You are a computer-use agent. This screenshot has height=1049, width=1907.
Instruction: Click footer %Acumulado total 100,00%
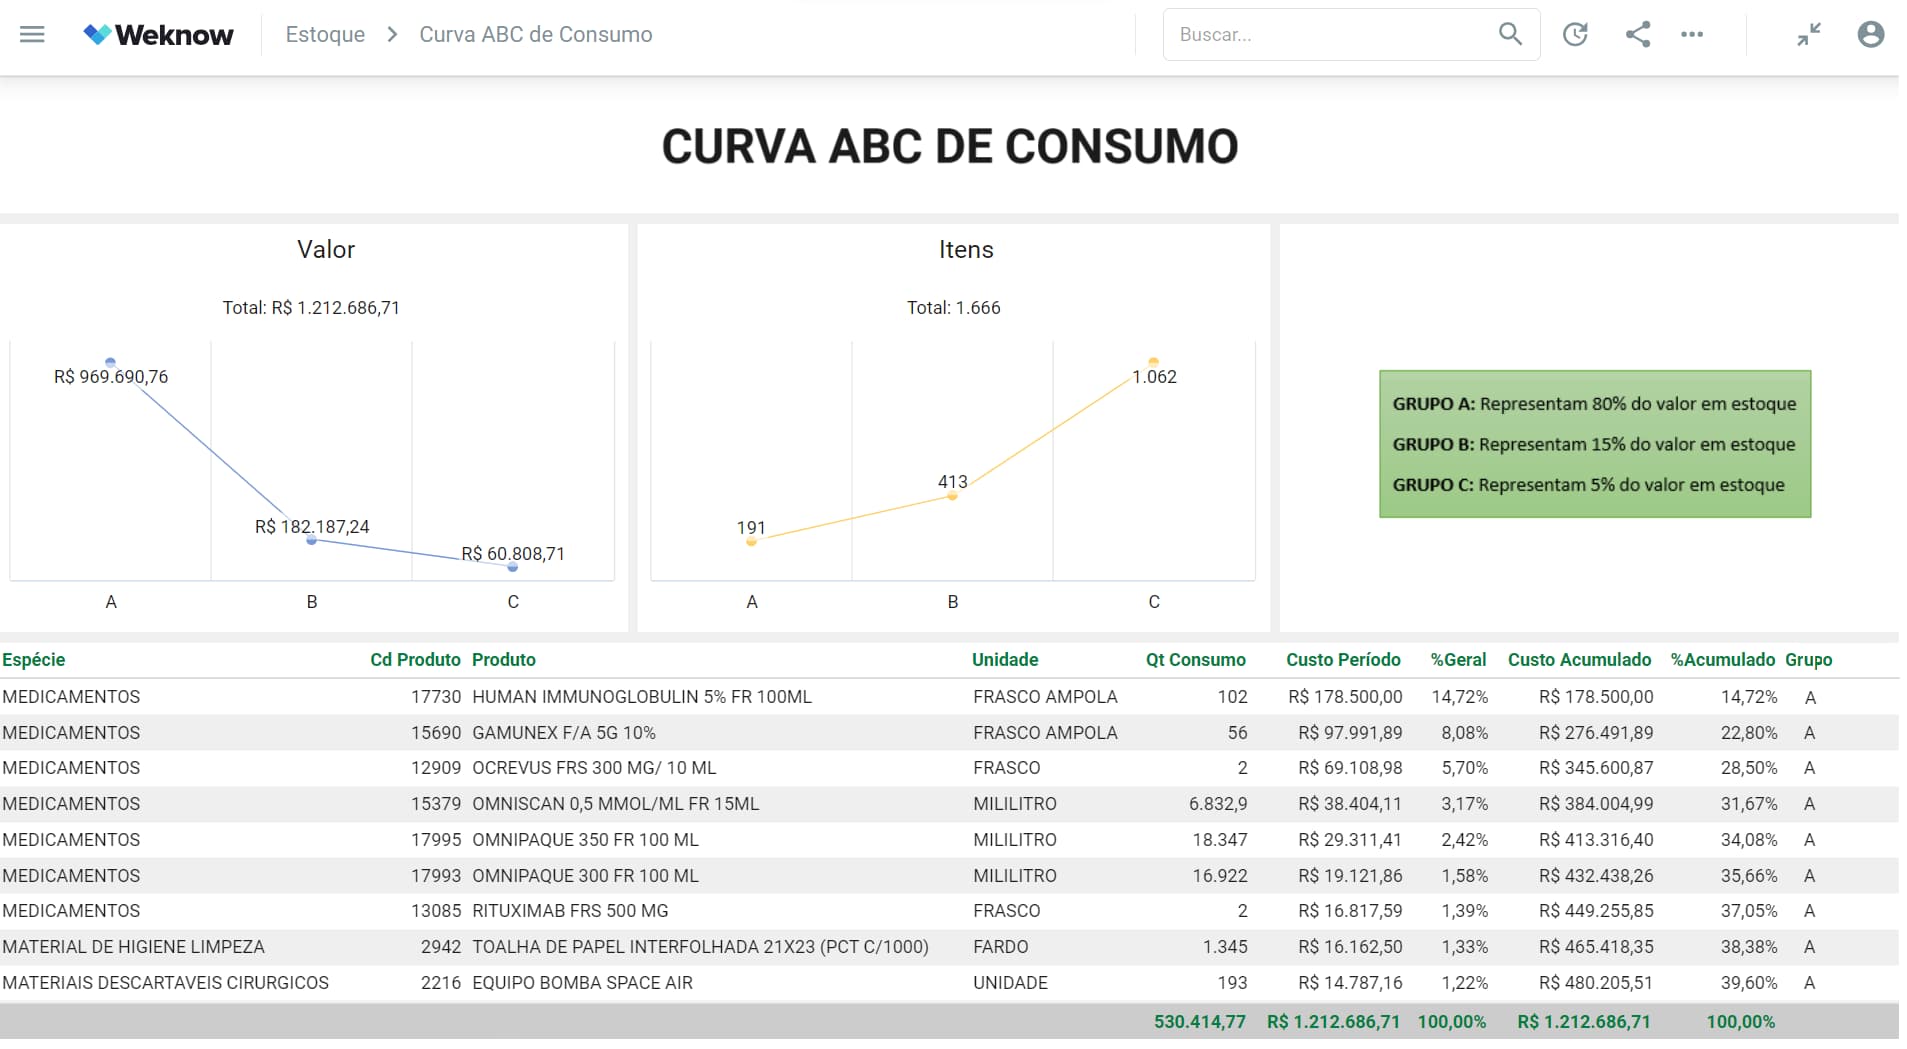click(1741, 1022)
